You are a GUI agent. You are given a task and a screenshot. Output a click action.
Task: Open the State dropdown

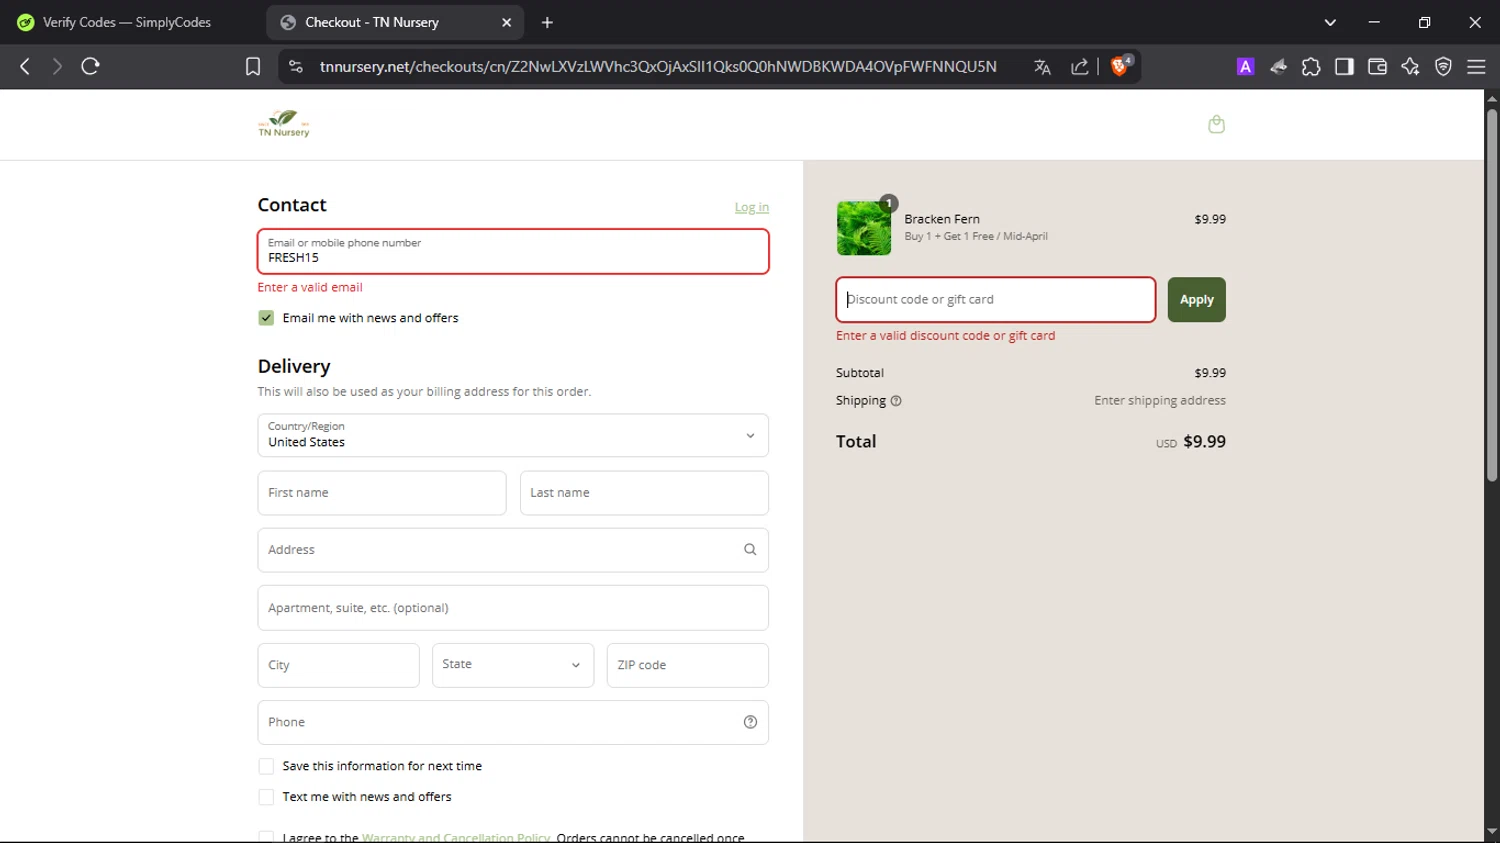pos(513,665)
